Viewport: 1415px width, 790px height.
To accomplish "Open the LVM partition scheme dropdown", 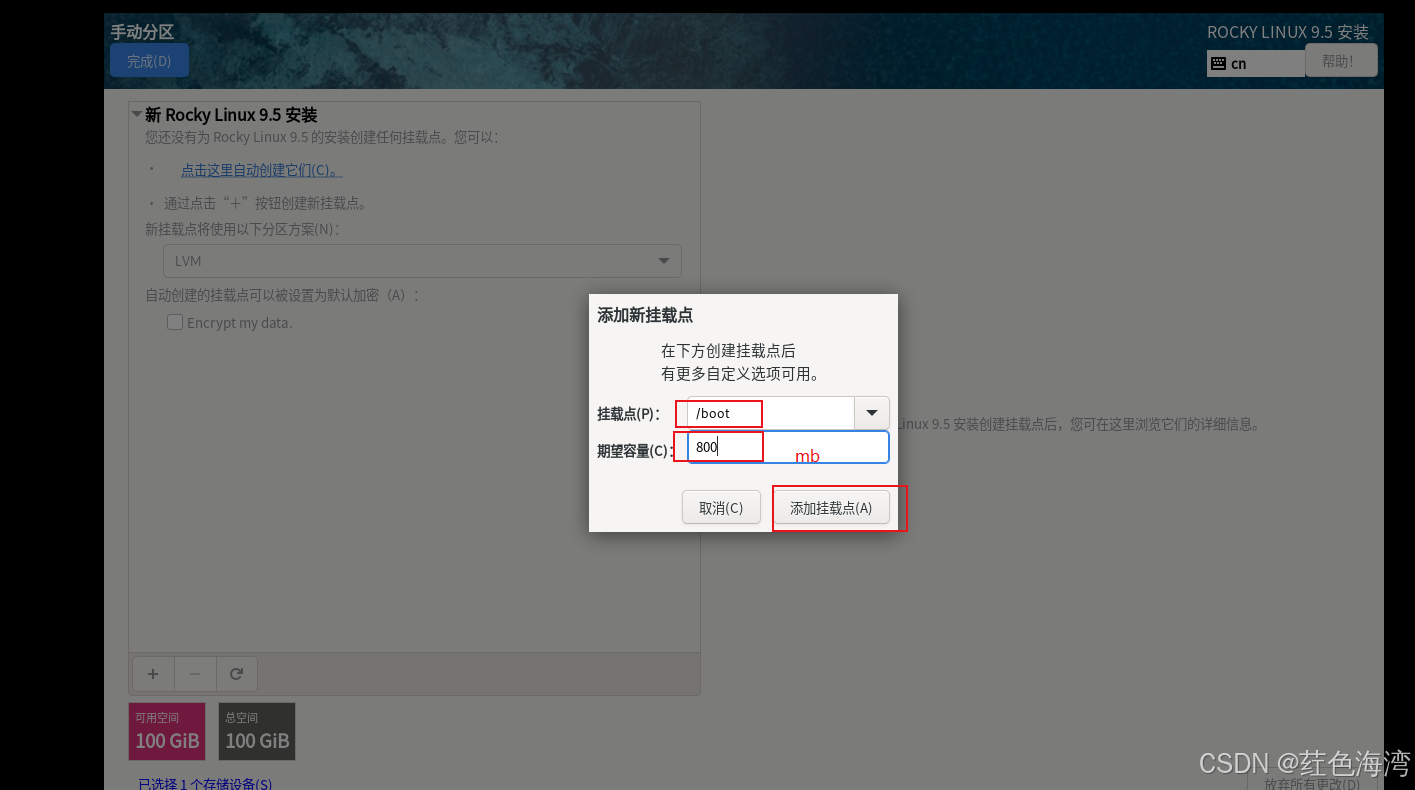I will [422, 261].
